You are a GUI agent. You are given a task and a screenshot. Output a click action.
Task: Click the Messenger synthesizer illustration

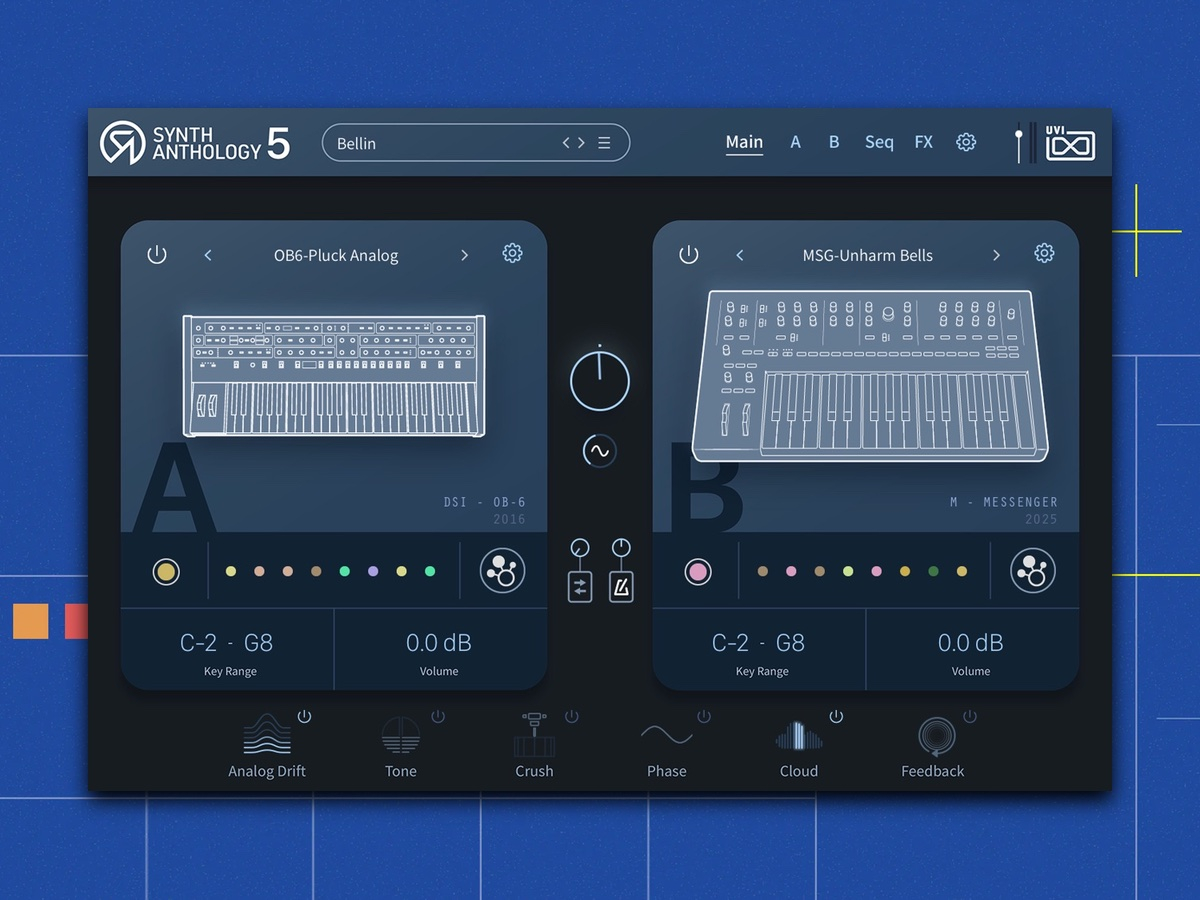tap(870, 376)
